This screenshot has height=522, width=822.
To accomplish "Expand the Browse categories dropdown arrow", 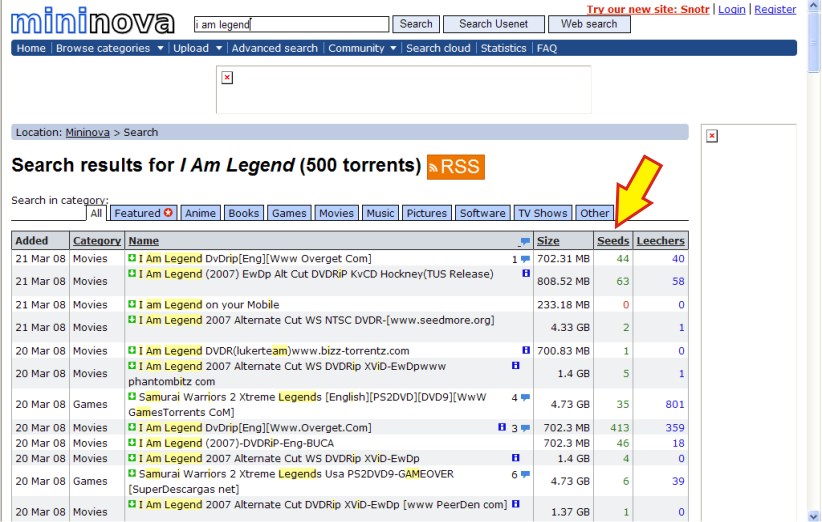I will coord(160,48).
